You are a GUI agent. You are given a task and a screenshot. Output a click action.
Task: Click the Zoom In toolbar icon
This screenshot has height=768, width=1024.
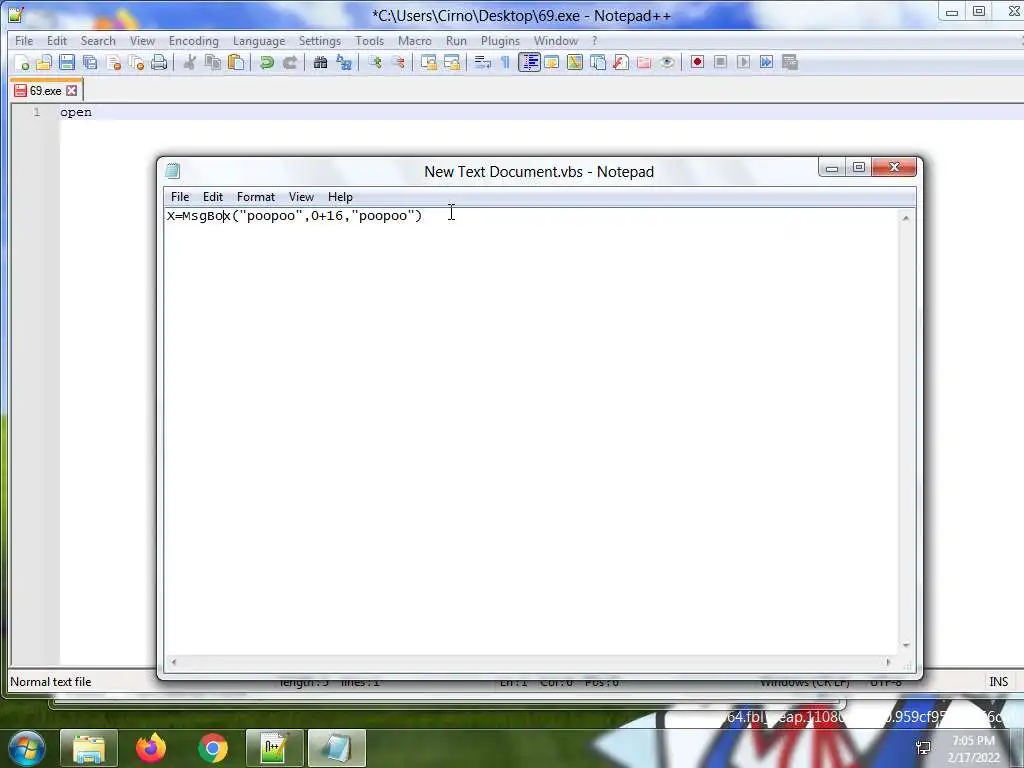374,63
